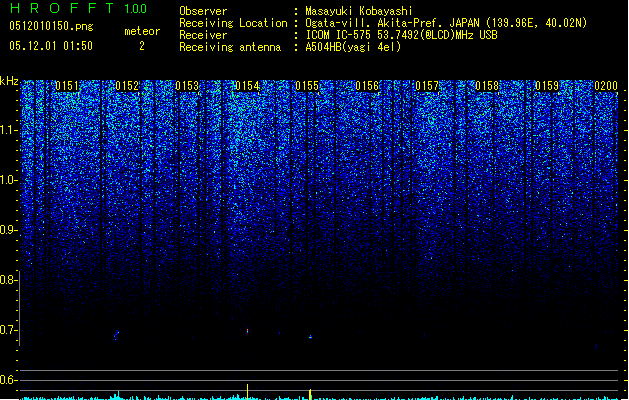The image size is (629, 400).
Task: Click the 0156 time marker
Action: pos(367,86)
